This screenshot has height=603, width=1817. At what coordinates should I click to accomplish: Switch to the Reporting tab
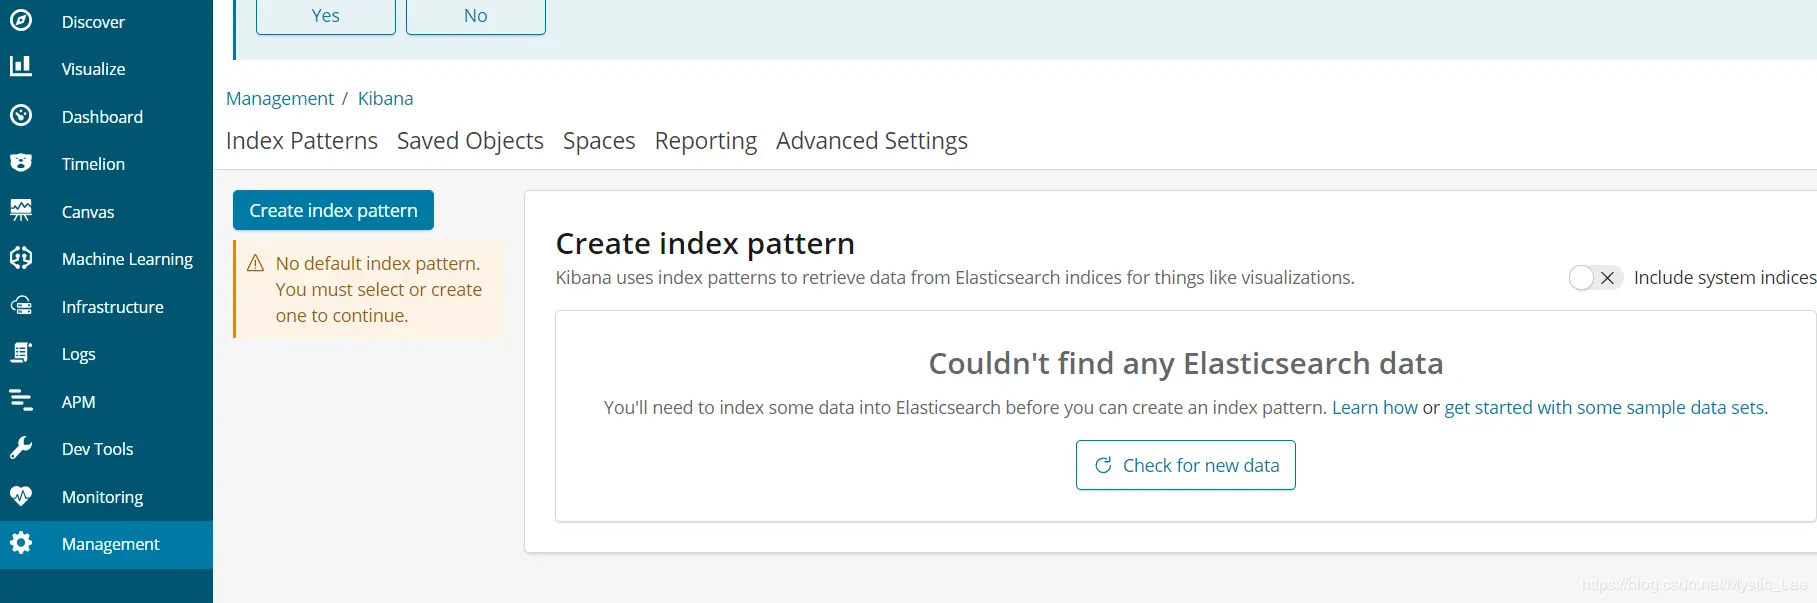coord(706,141)
